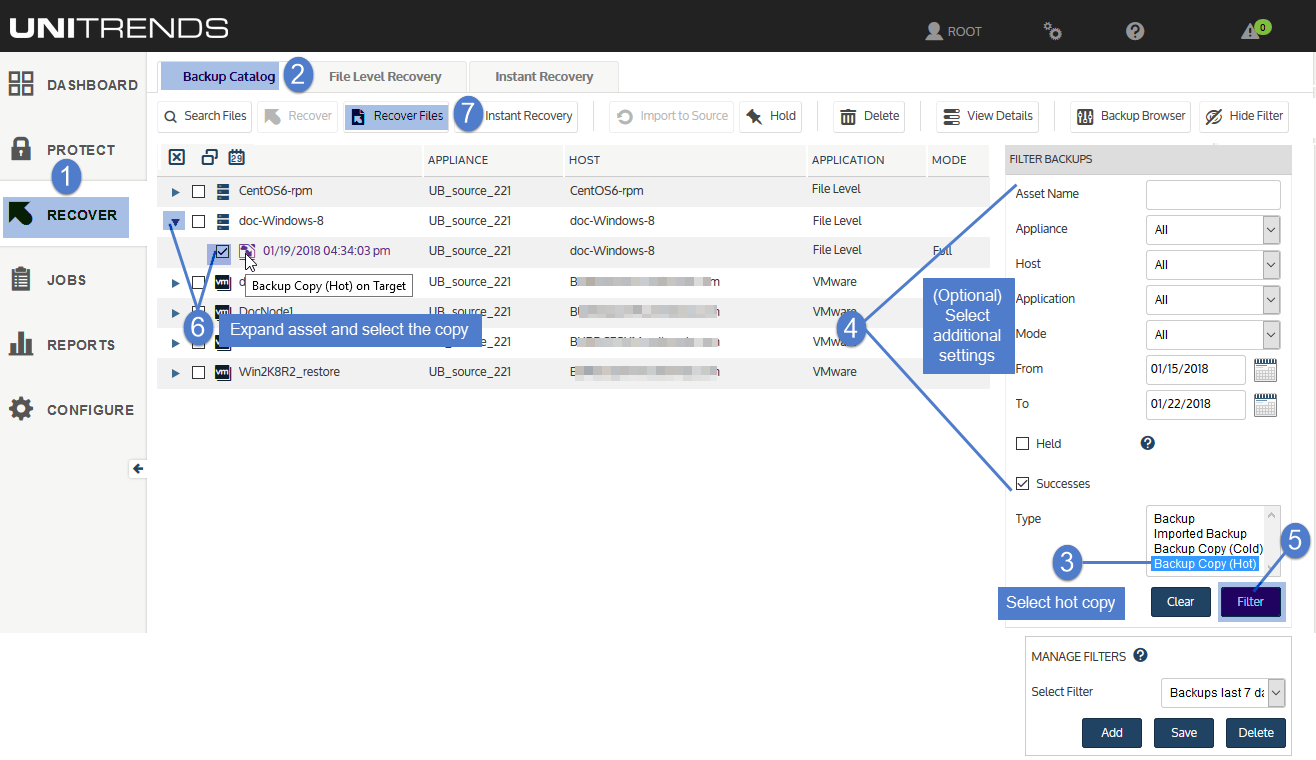The image size is (1316, 760).
Task: Click the Type list scrollbar
Action: pos(1272,541)
